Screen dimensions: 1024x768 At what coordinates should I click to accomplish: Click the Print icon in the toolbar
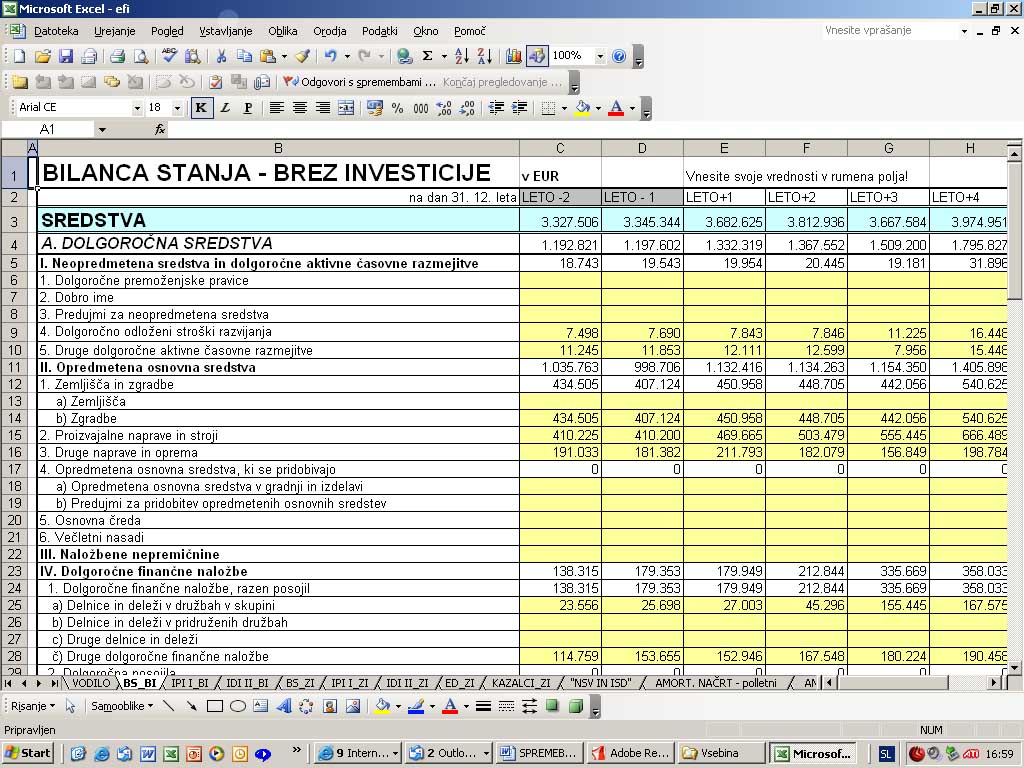click(x=117, y=57)
